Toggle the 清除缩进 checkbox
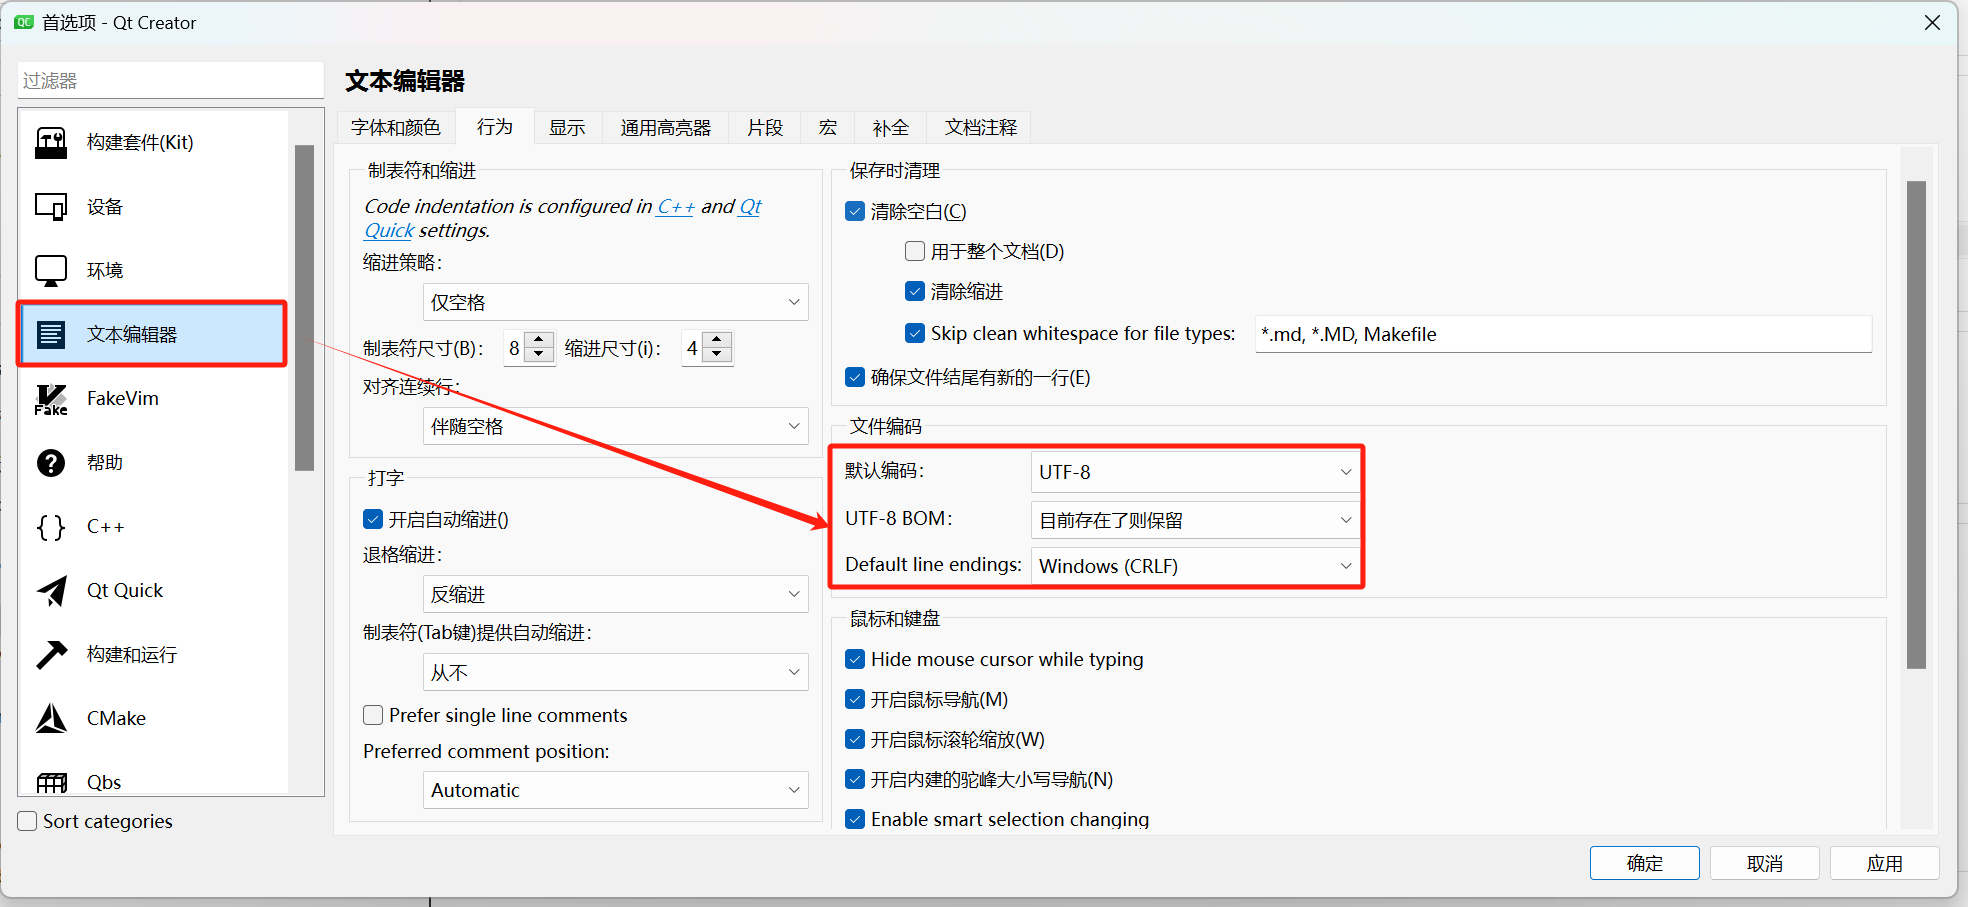Screen dimensions: 1968x907 point(915,292)
